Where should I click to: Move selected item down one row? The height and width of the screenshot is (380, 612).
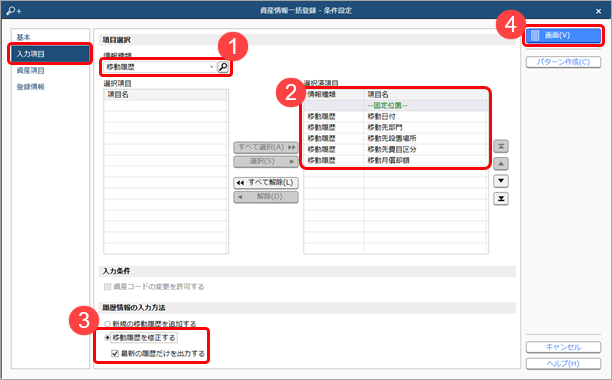point(501,181)
